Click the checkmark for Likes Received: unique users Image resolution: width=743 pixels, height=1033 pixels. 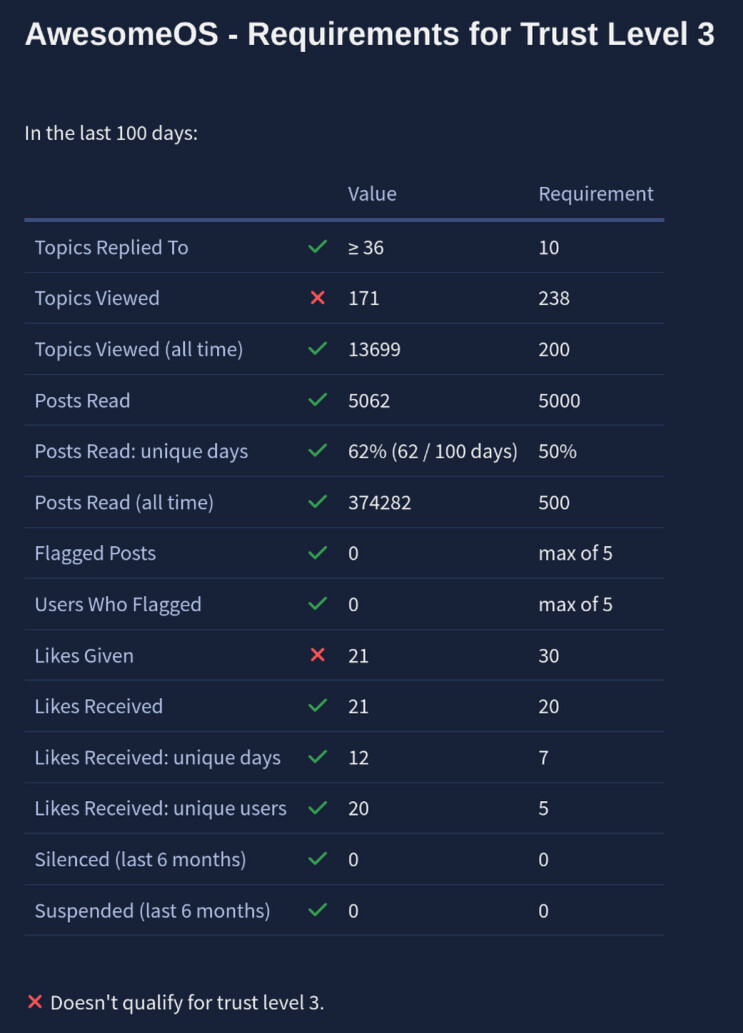318,808
